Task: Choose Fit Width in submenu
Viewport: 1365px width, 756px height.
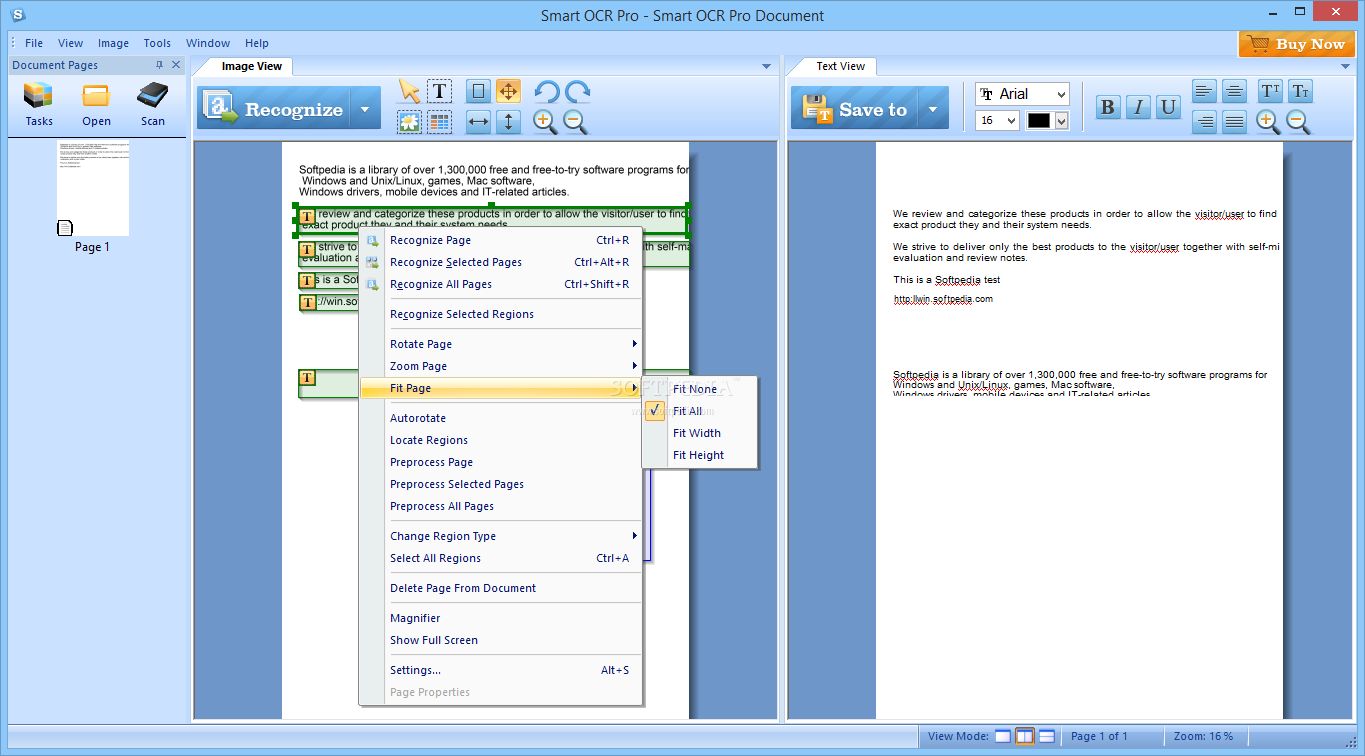Action: pyautogui.click(x=700, y=433)
